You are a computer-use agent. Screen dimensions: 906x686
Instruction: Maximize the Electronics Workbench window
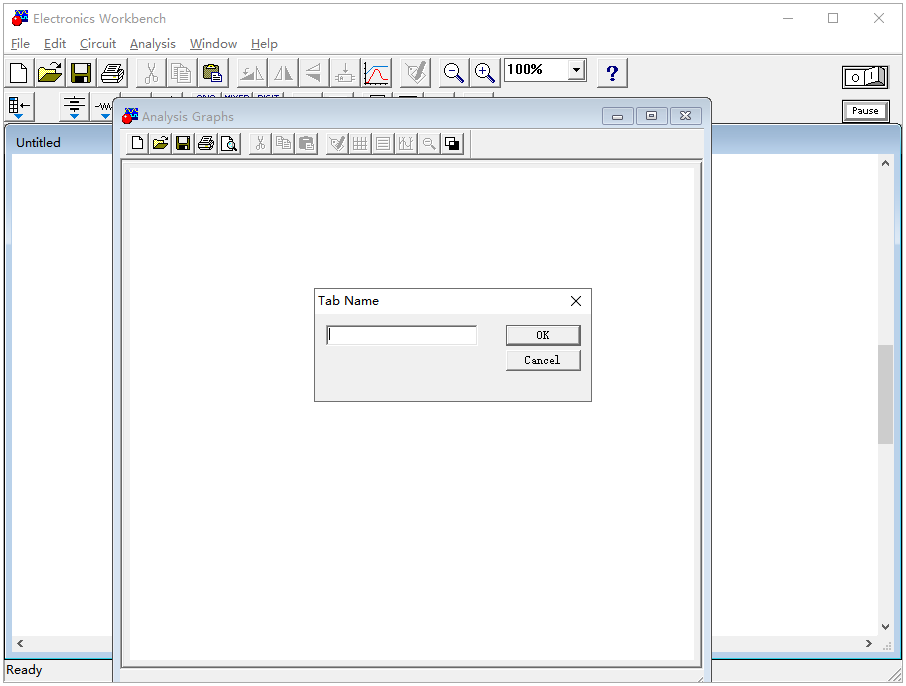pyautogui.click(x=833, y=18)
